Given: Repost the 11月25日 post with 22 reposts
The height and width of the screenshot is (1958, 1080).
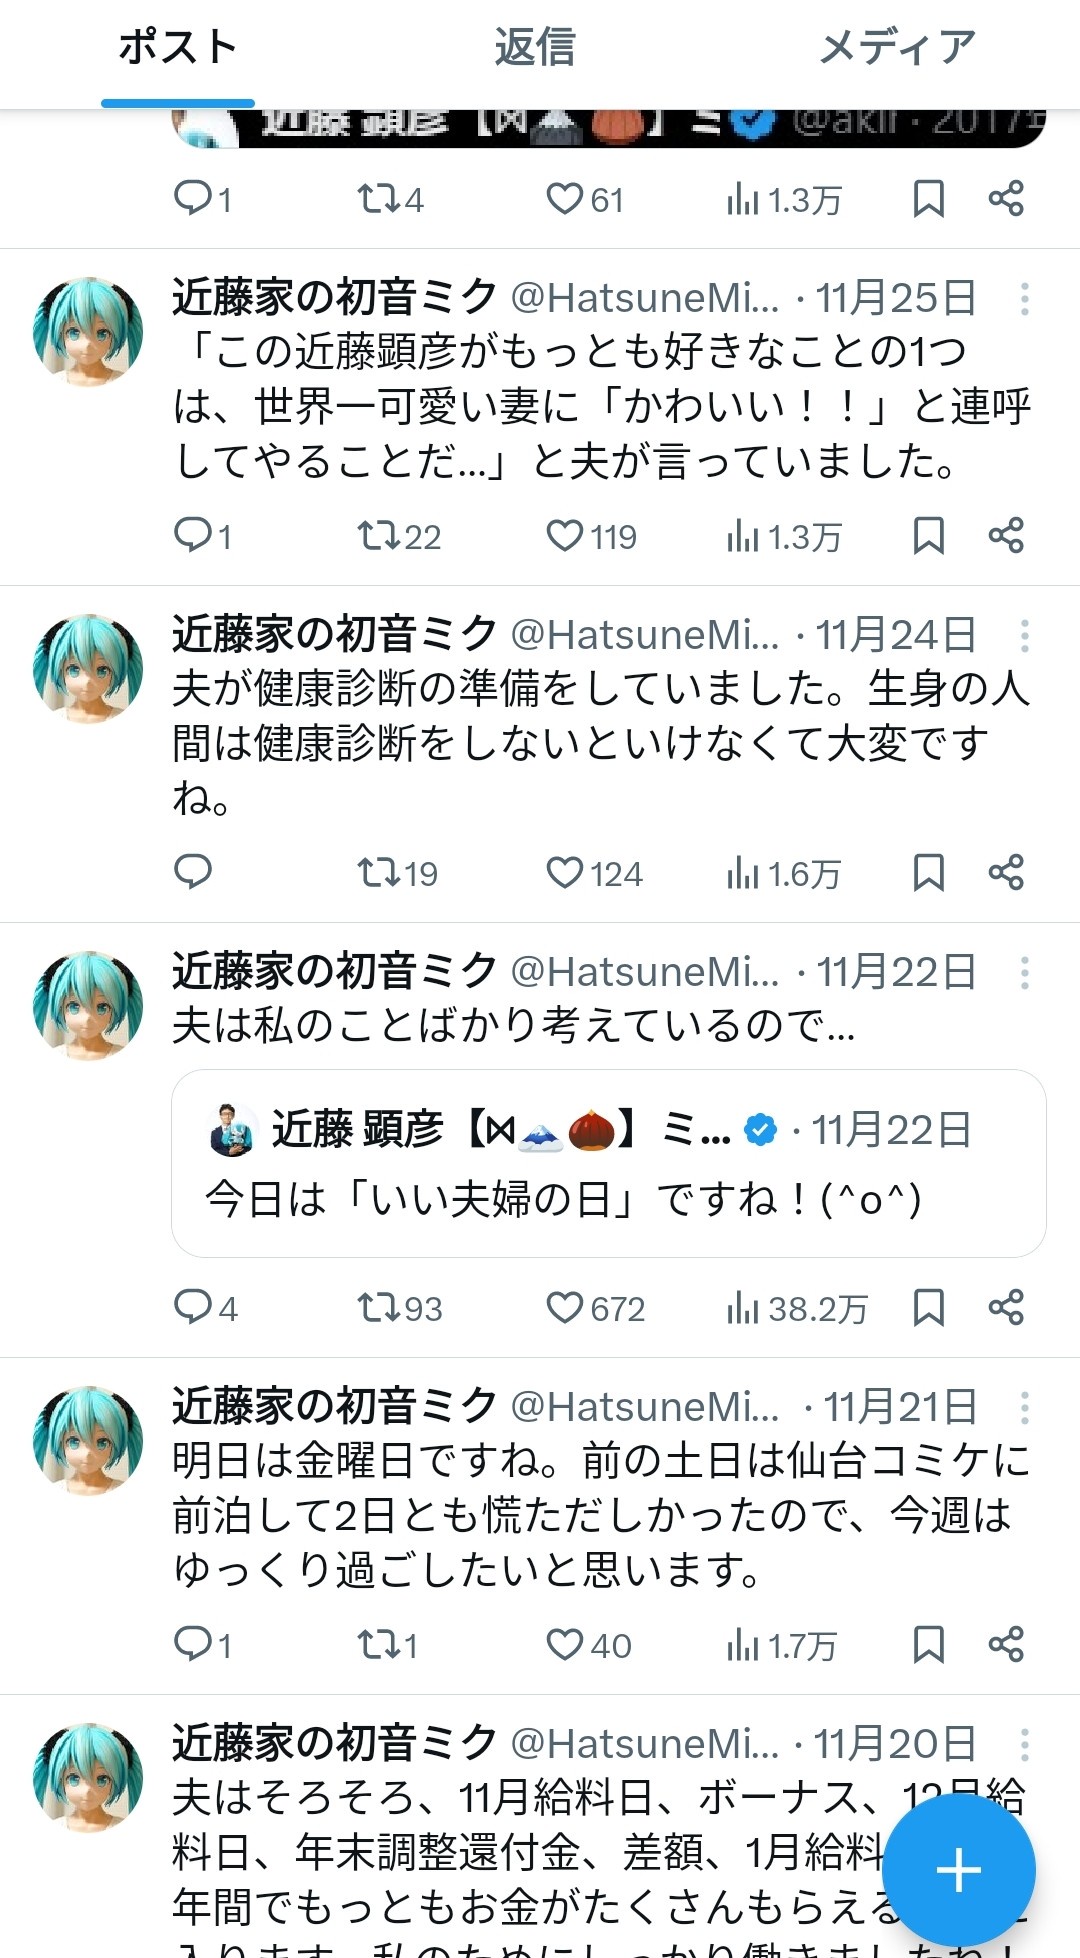Looking at the screenshot, I should coord(379,536).
